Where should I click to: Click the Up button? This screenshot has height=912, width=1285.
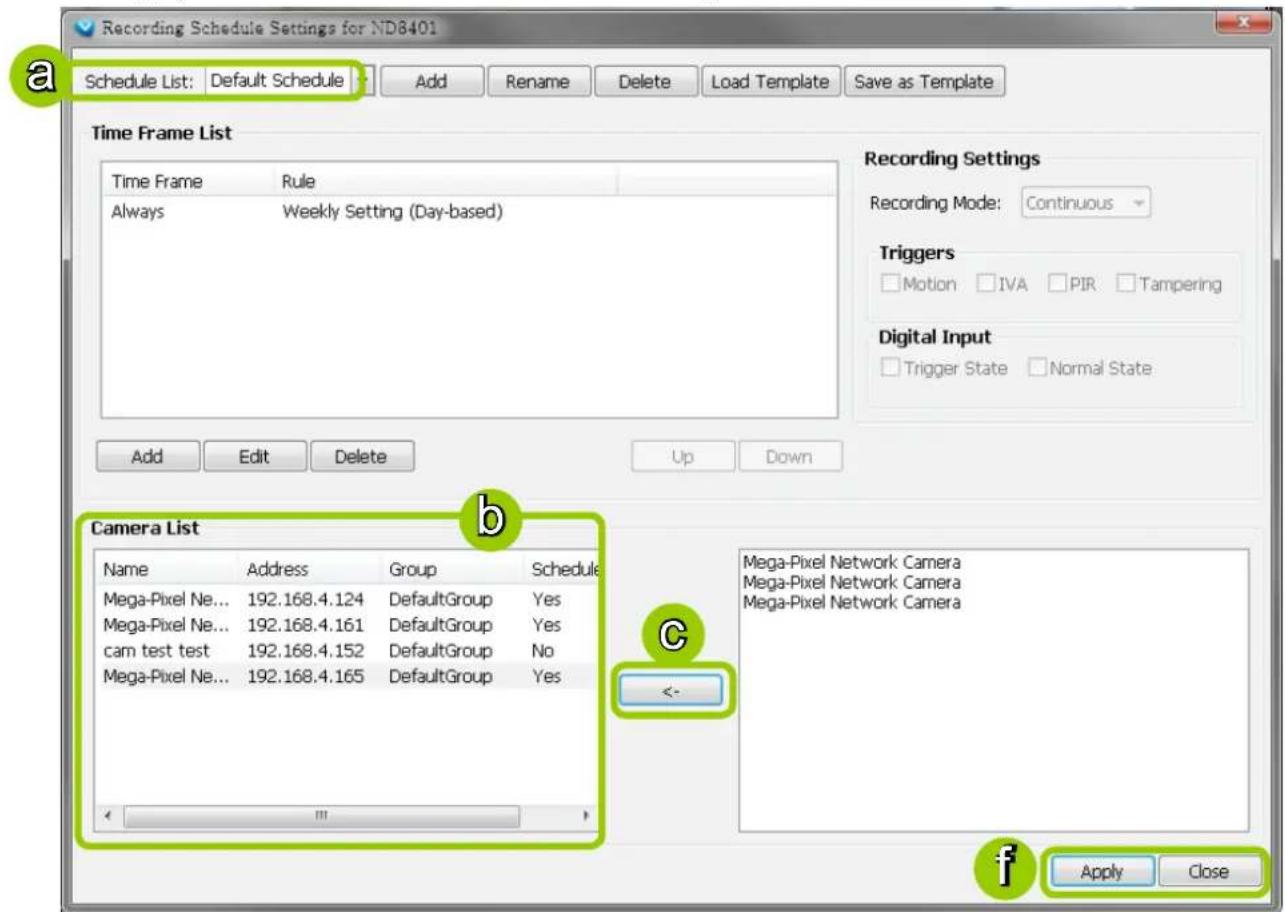point(683,457)
